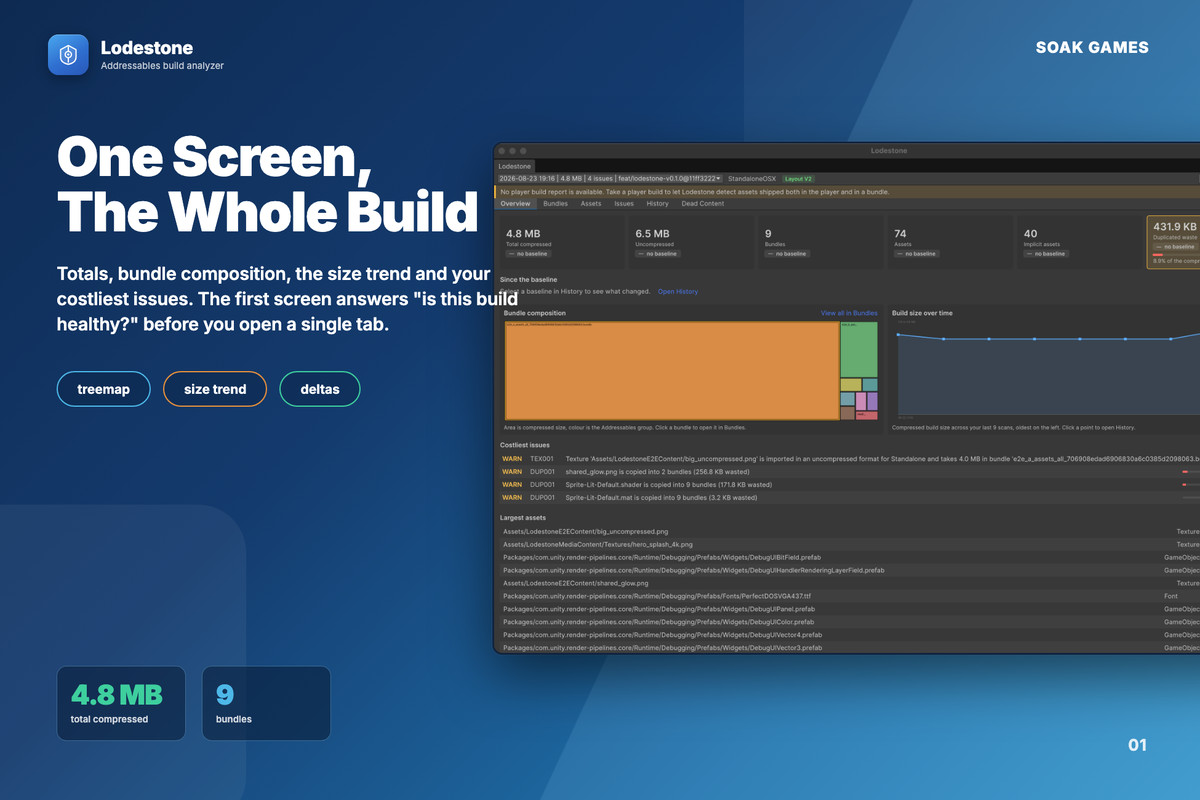Viewport: 1200px width, 800px height.
Task: Click the Lodestone shield app logo
Action: pyautogui.click(x=69, y=55)
